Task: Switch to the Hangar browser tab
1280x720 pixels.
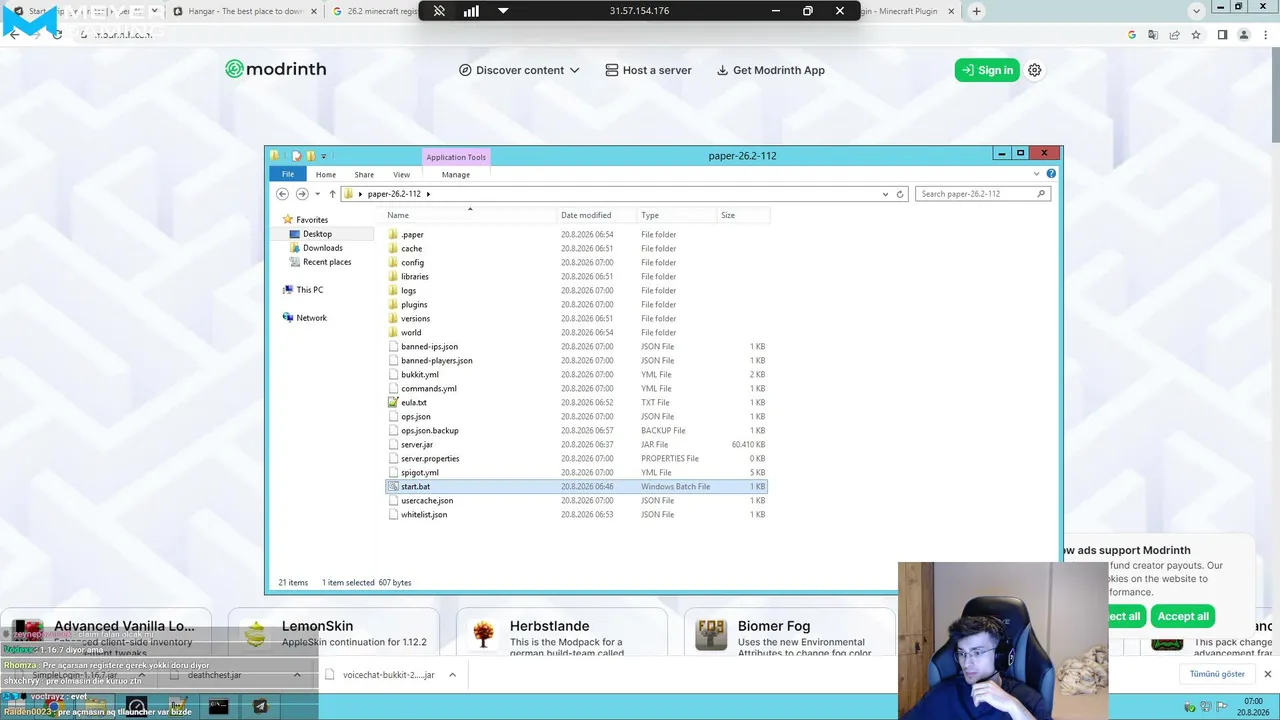Action: (245, 11)
